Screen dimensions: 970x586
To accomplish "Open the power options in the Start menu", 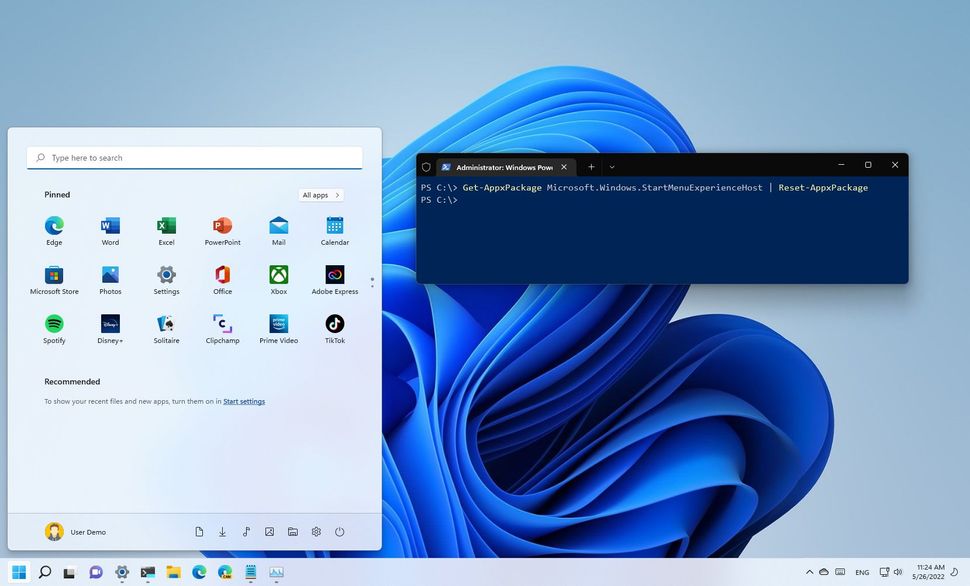I will (339, 531).
